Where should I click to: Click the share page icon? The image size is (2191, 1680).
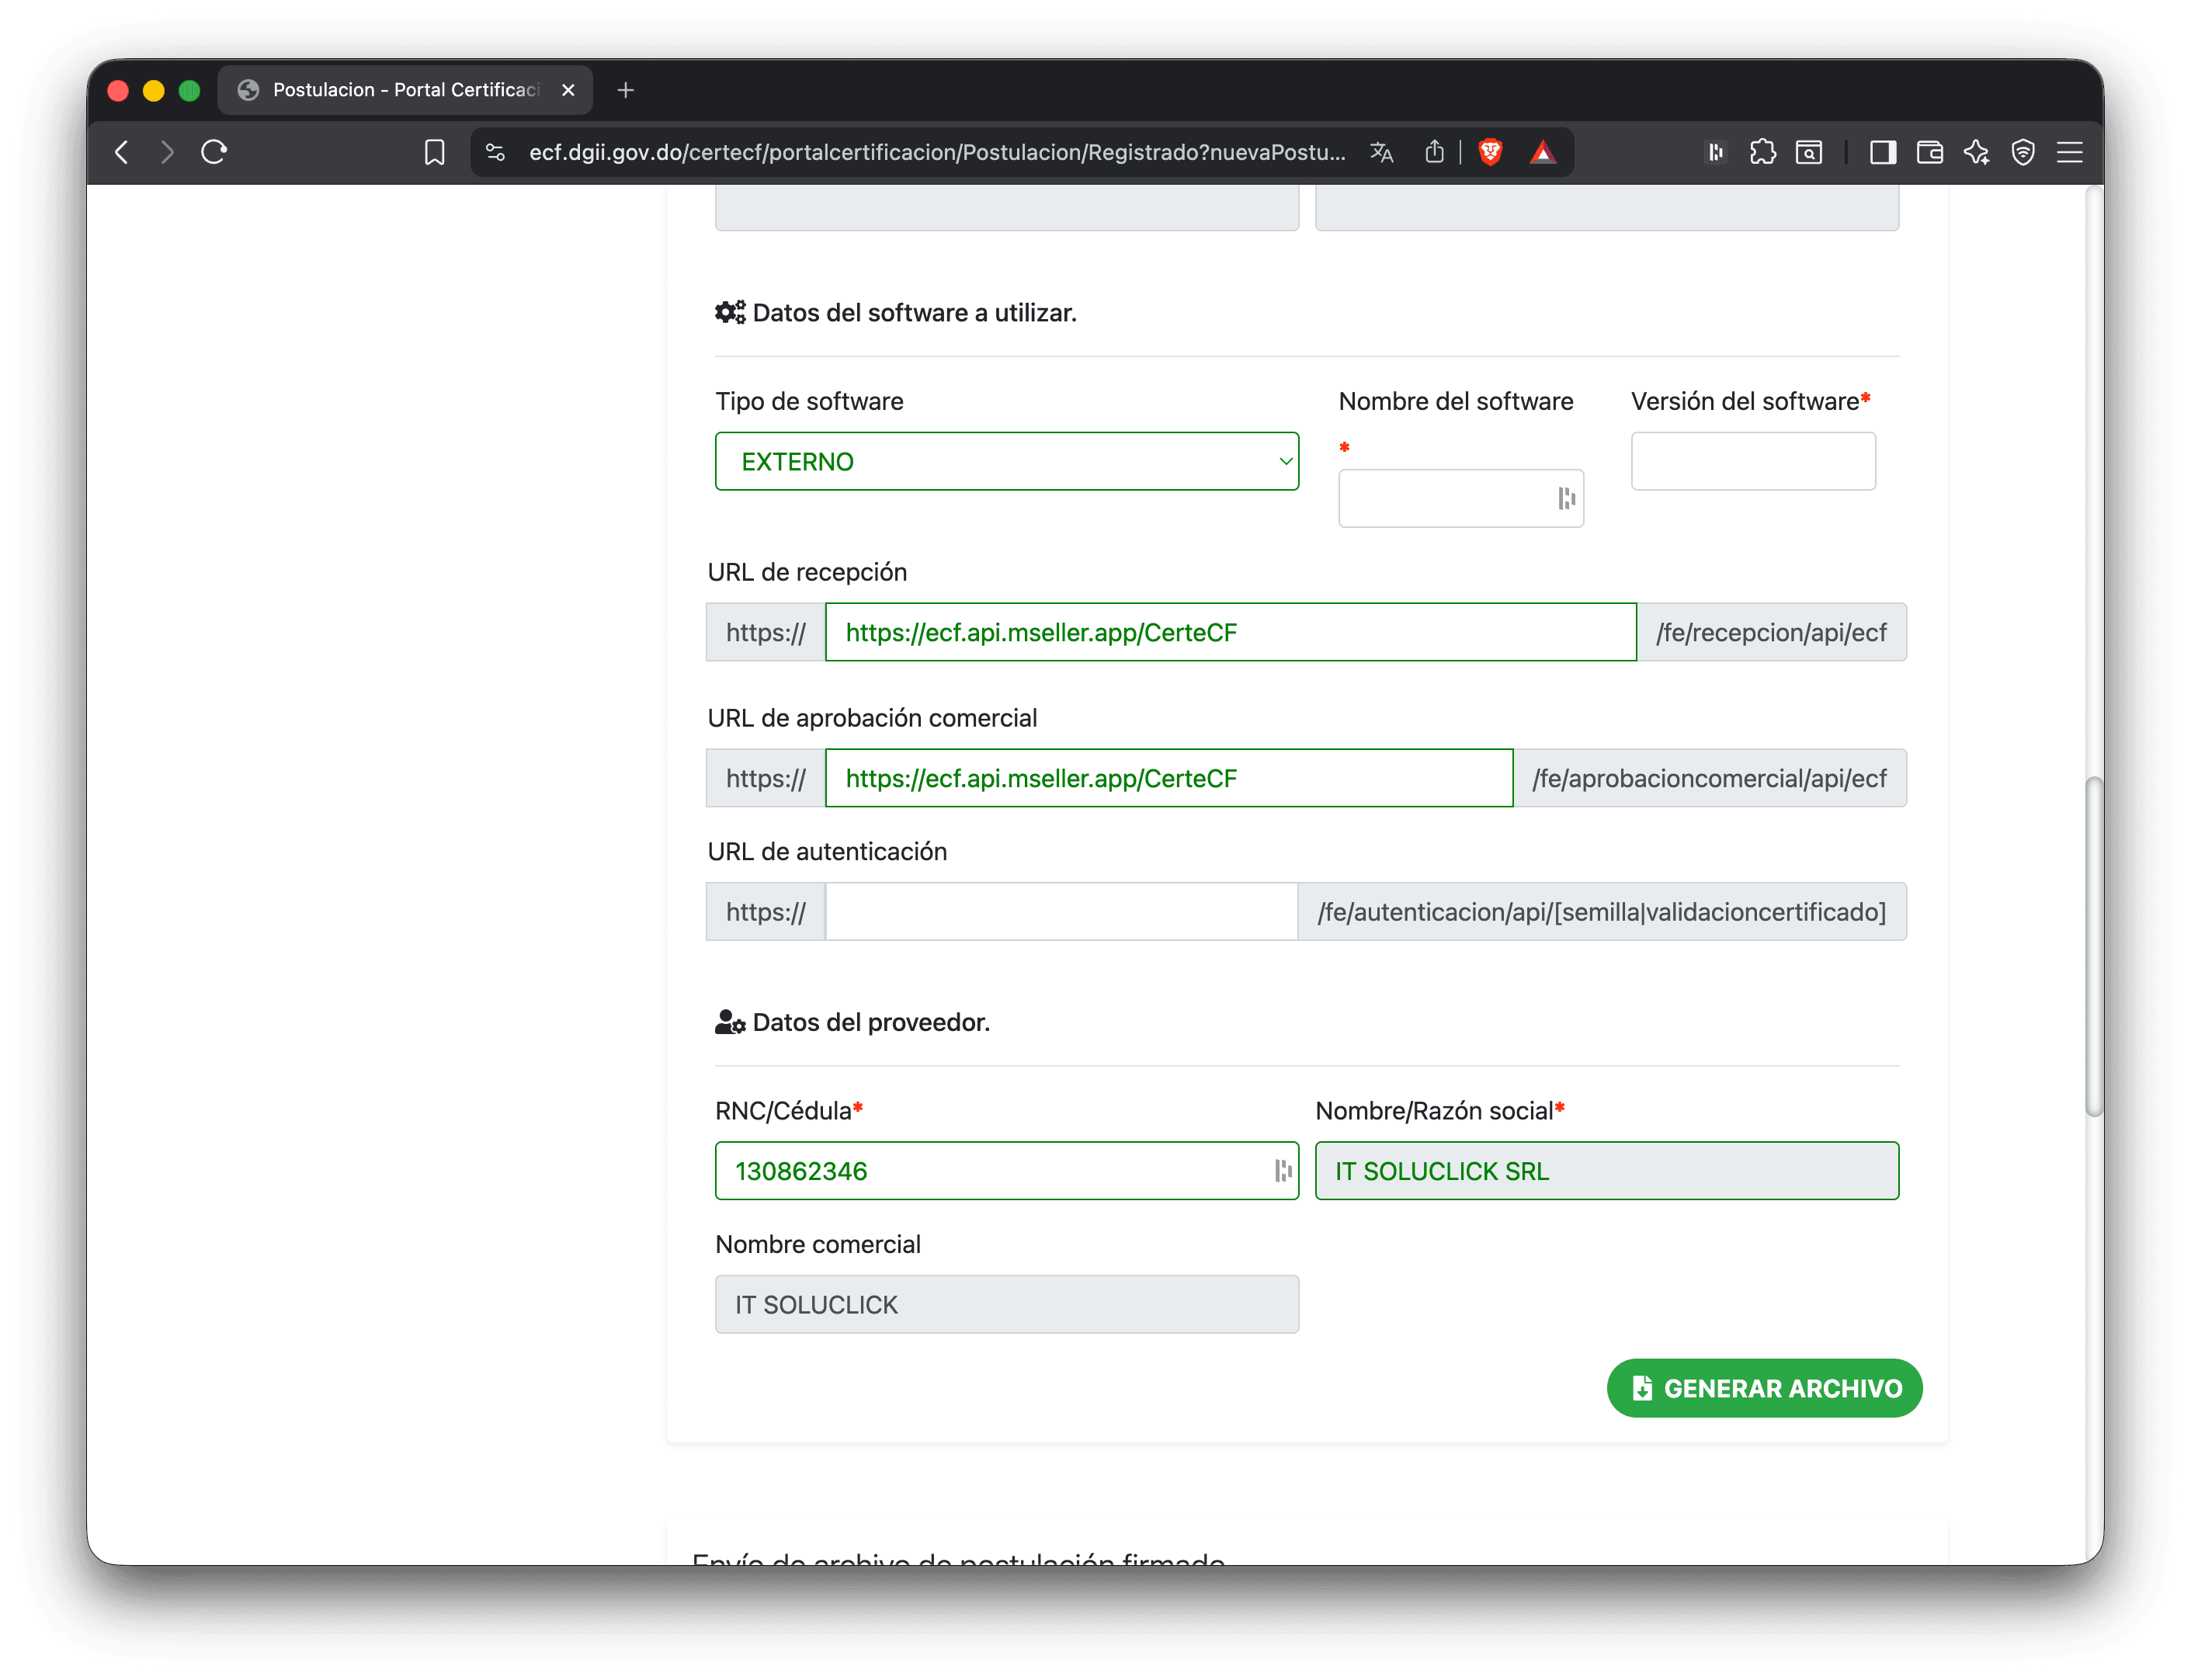[x=1434, y=152]
